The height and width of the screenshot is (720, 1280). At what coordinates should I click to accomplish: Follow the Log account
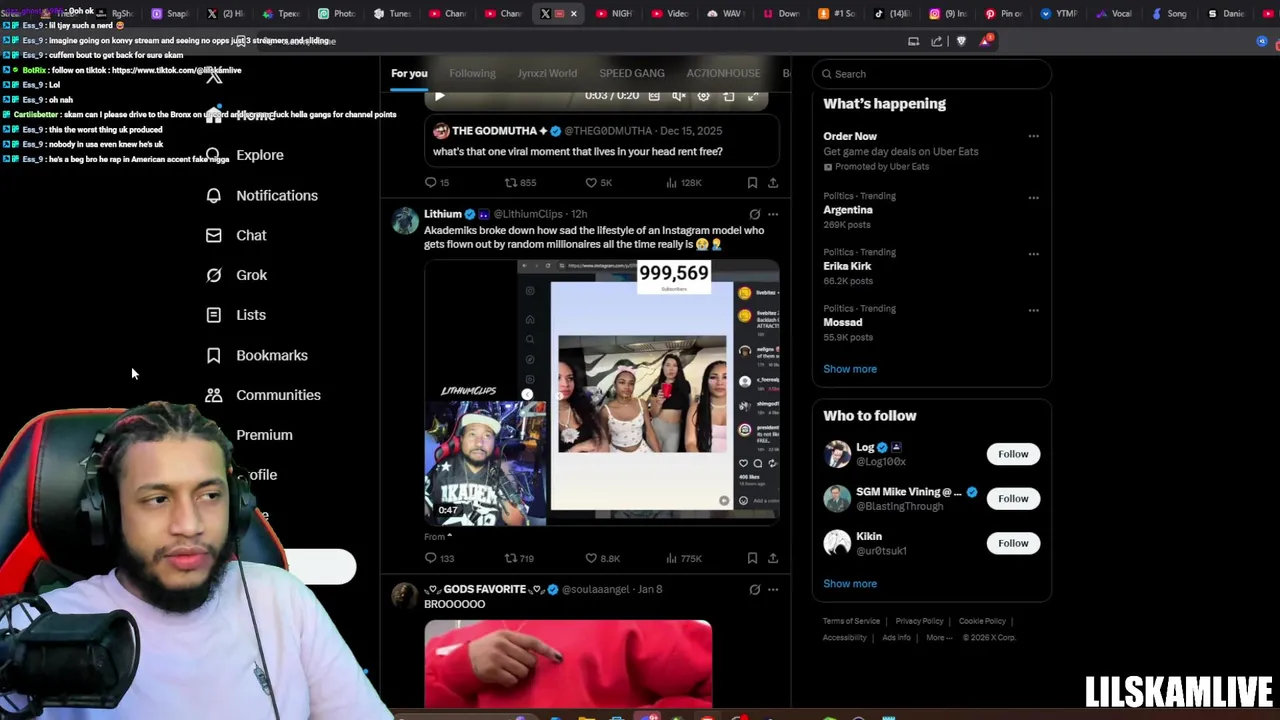(1013, 454)
